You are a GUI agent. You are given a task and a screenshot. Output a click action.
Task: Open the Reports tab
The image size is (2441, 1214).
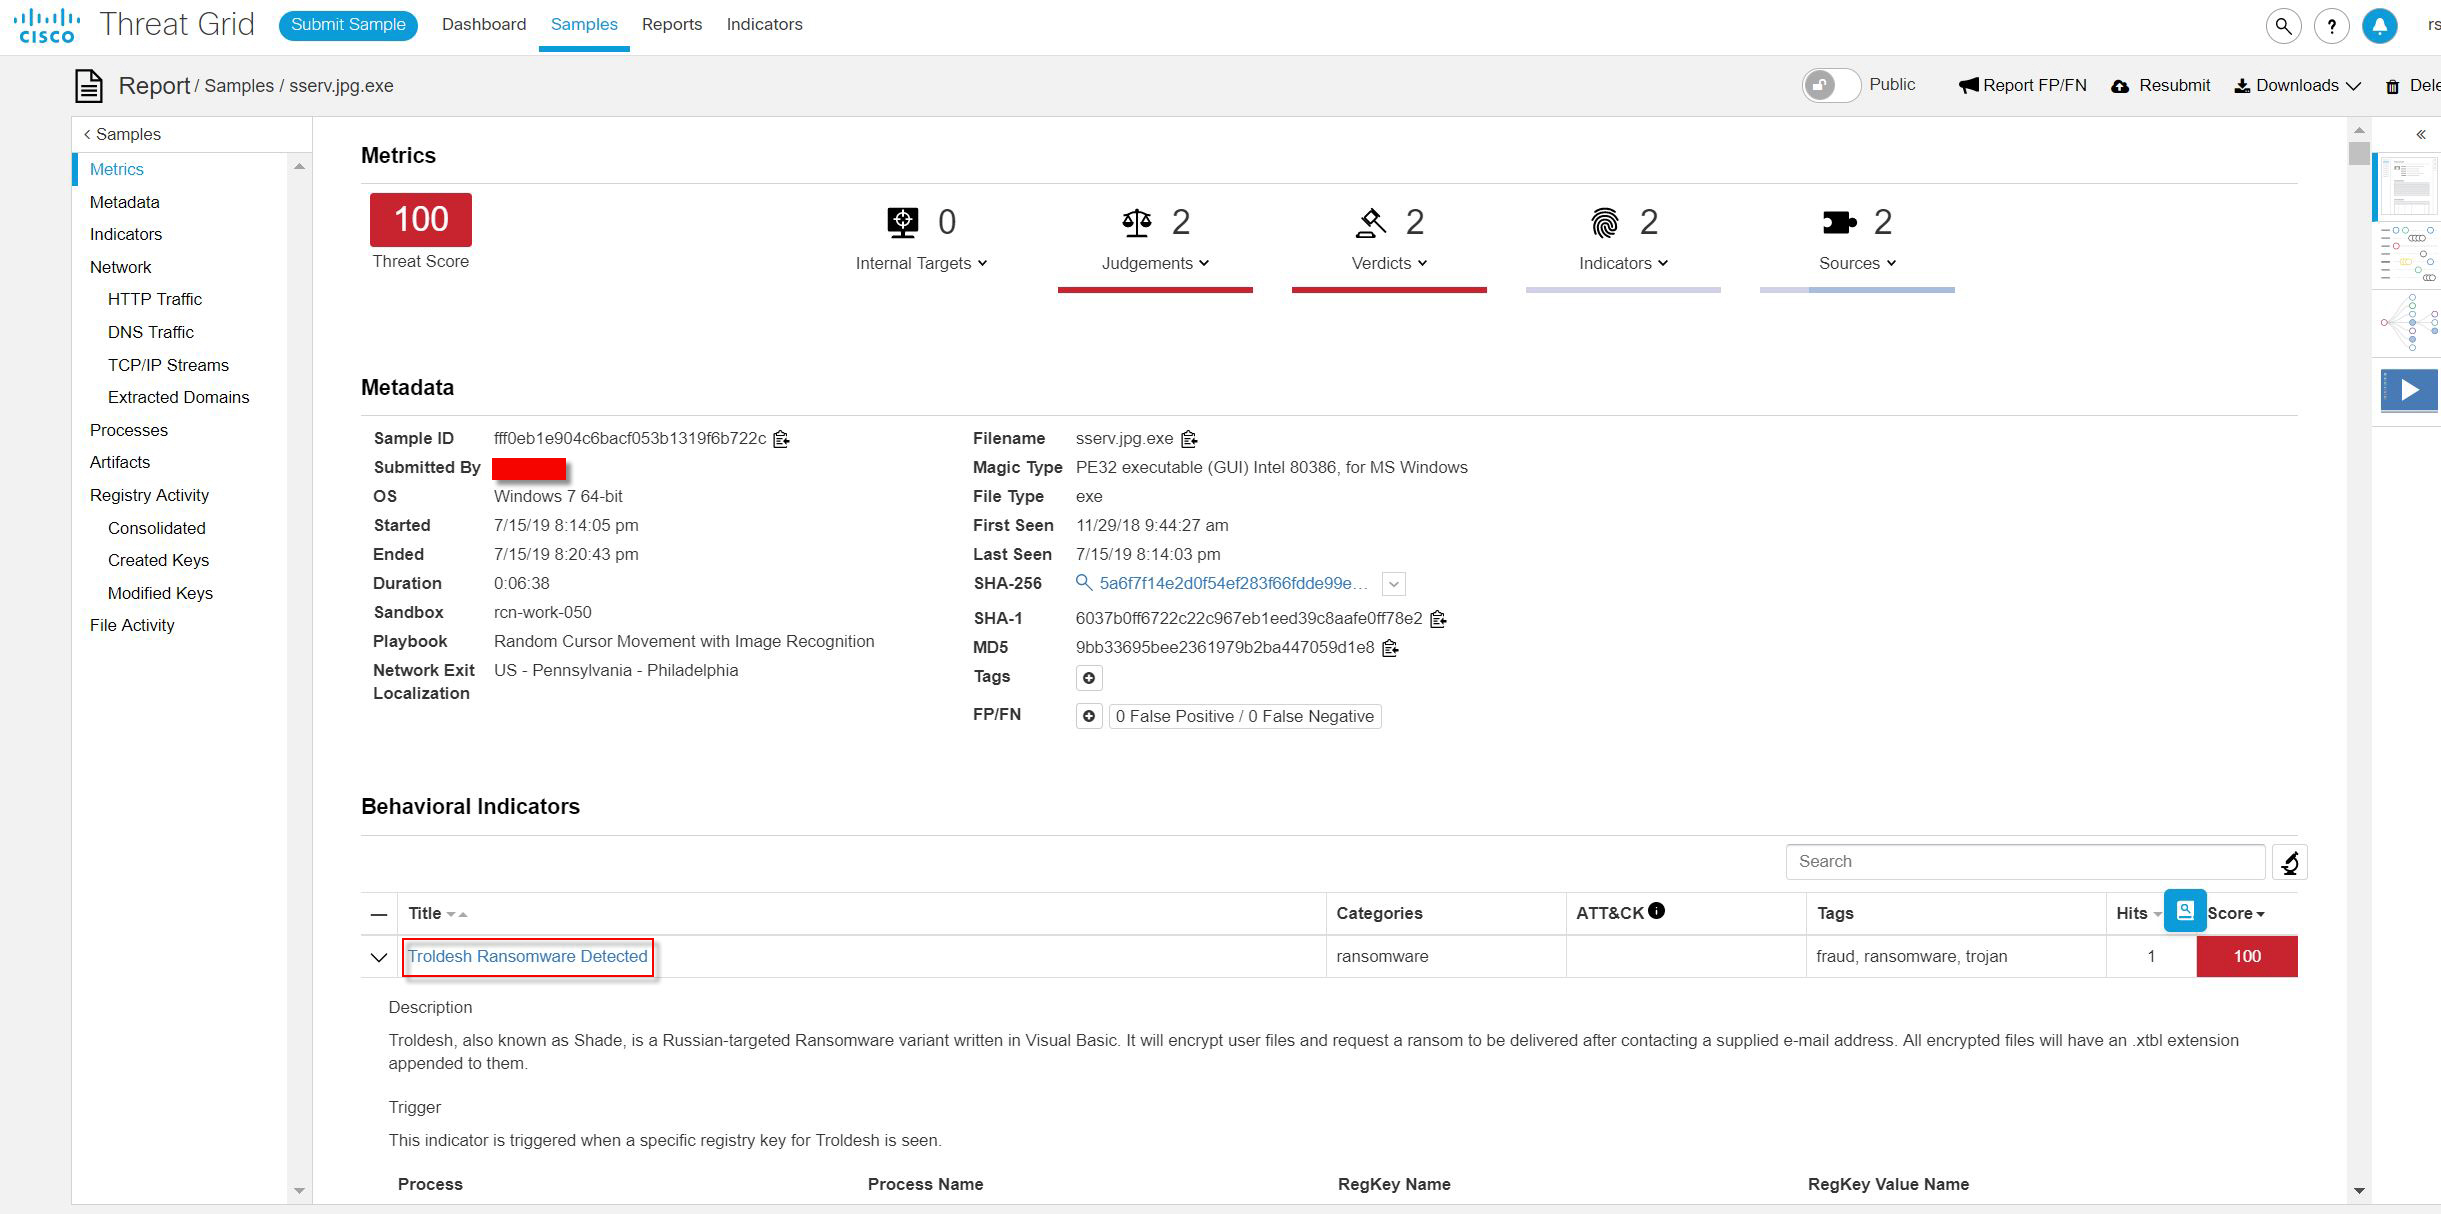[671, 24]
